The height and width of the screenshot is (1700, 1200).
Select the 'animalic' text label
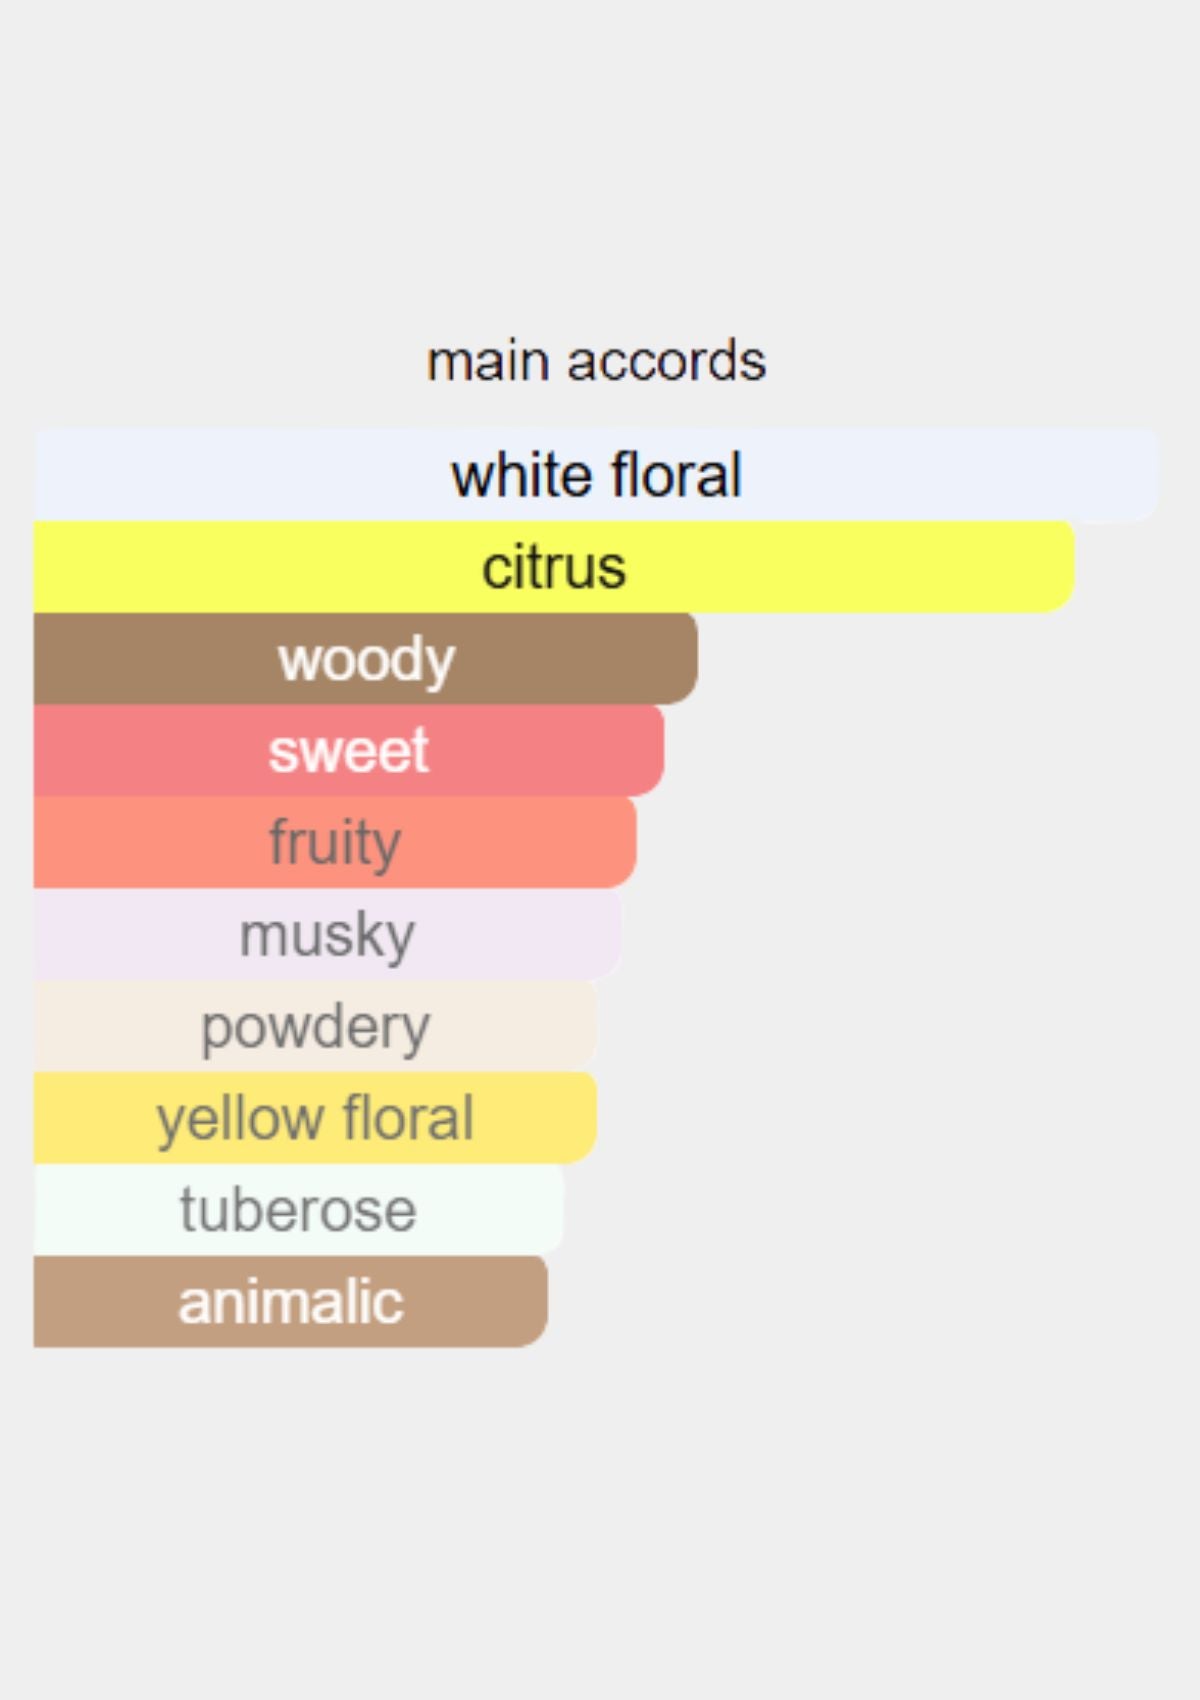tap(291, 1302)
